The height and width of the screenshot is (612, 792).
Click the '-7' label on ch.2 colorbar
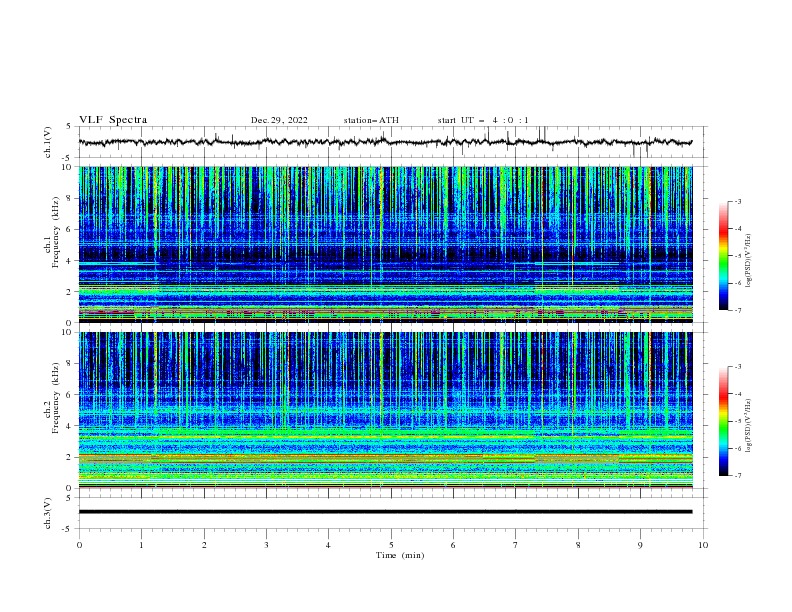click(x=737, y=476)
